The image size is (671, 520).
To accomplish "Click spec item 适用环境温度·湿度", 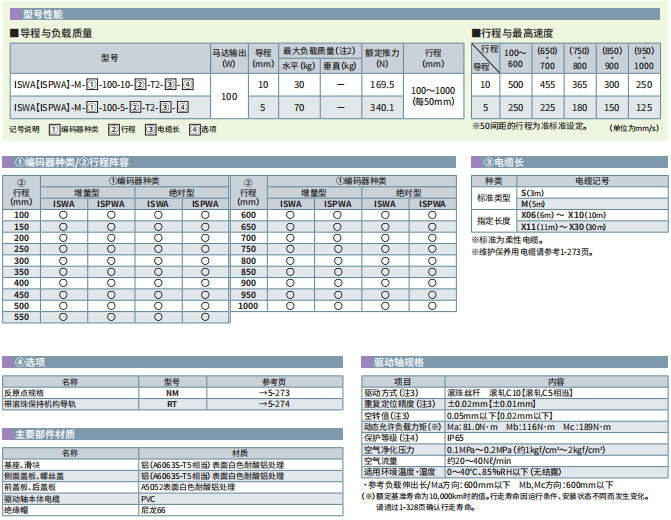I will coord(399,472).
